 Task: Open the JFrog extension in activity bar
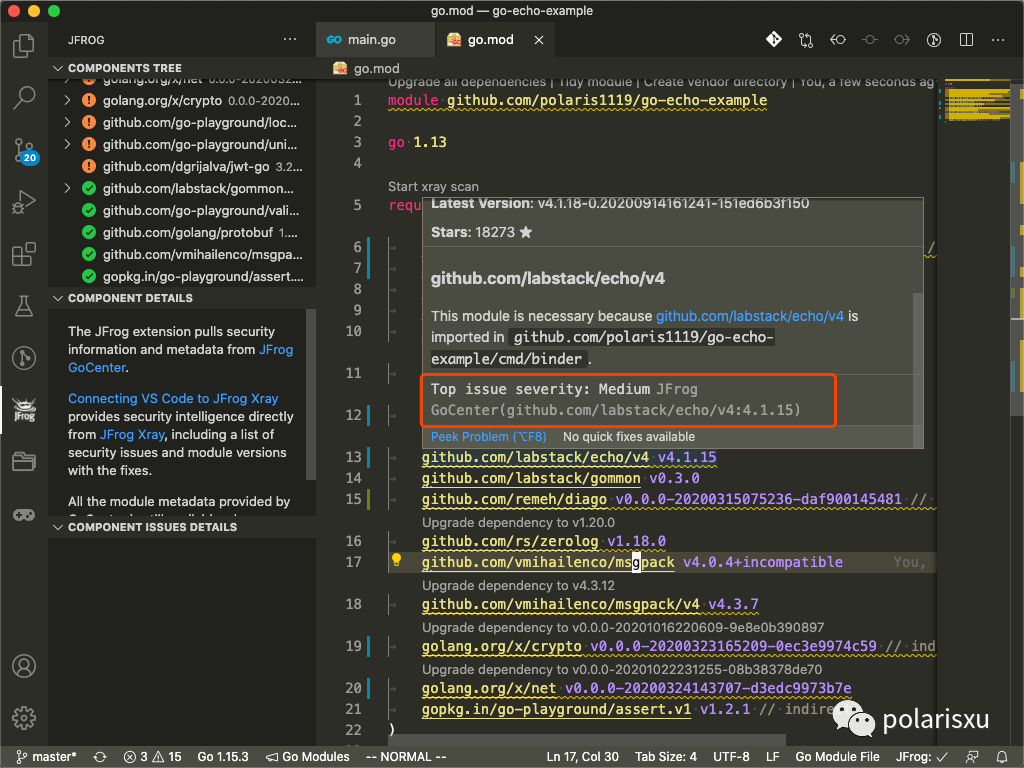click(x=24, y=410)
